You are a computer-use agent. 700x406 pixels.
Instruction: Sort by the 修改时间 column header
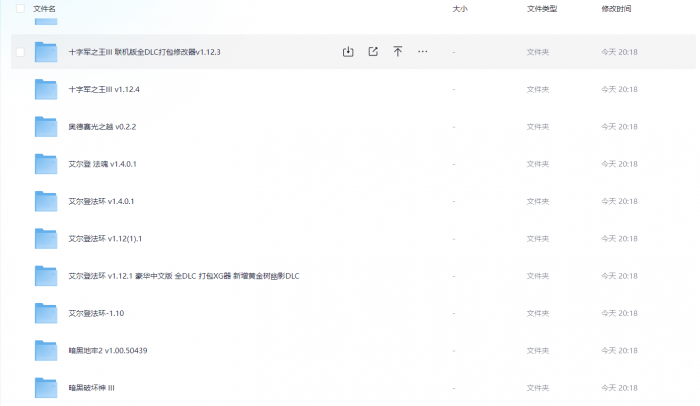click(x=616, y=8)
